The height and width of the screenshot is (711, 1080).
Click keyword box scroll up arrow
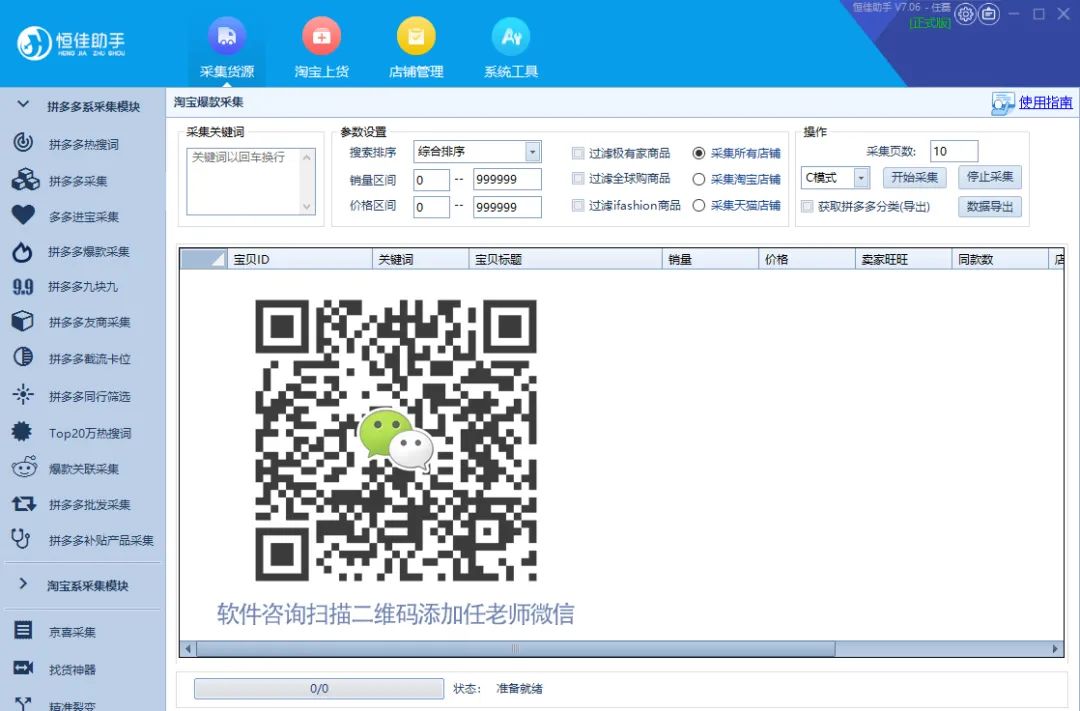307,158
